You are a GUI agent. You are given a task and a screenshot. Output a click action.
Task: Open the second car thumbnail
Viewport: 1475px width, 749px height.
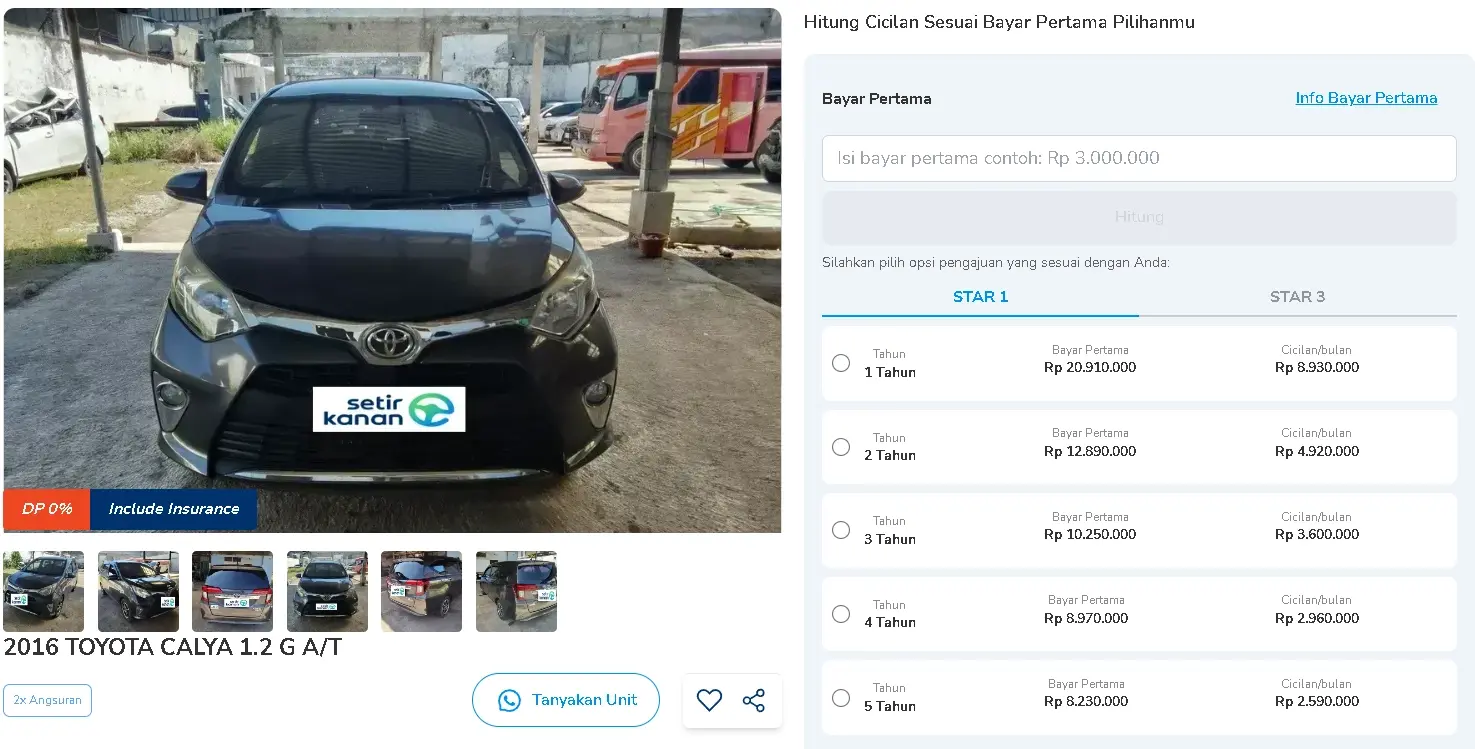(138, 591)
